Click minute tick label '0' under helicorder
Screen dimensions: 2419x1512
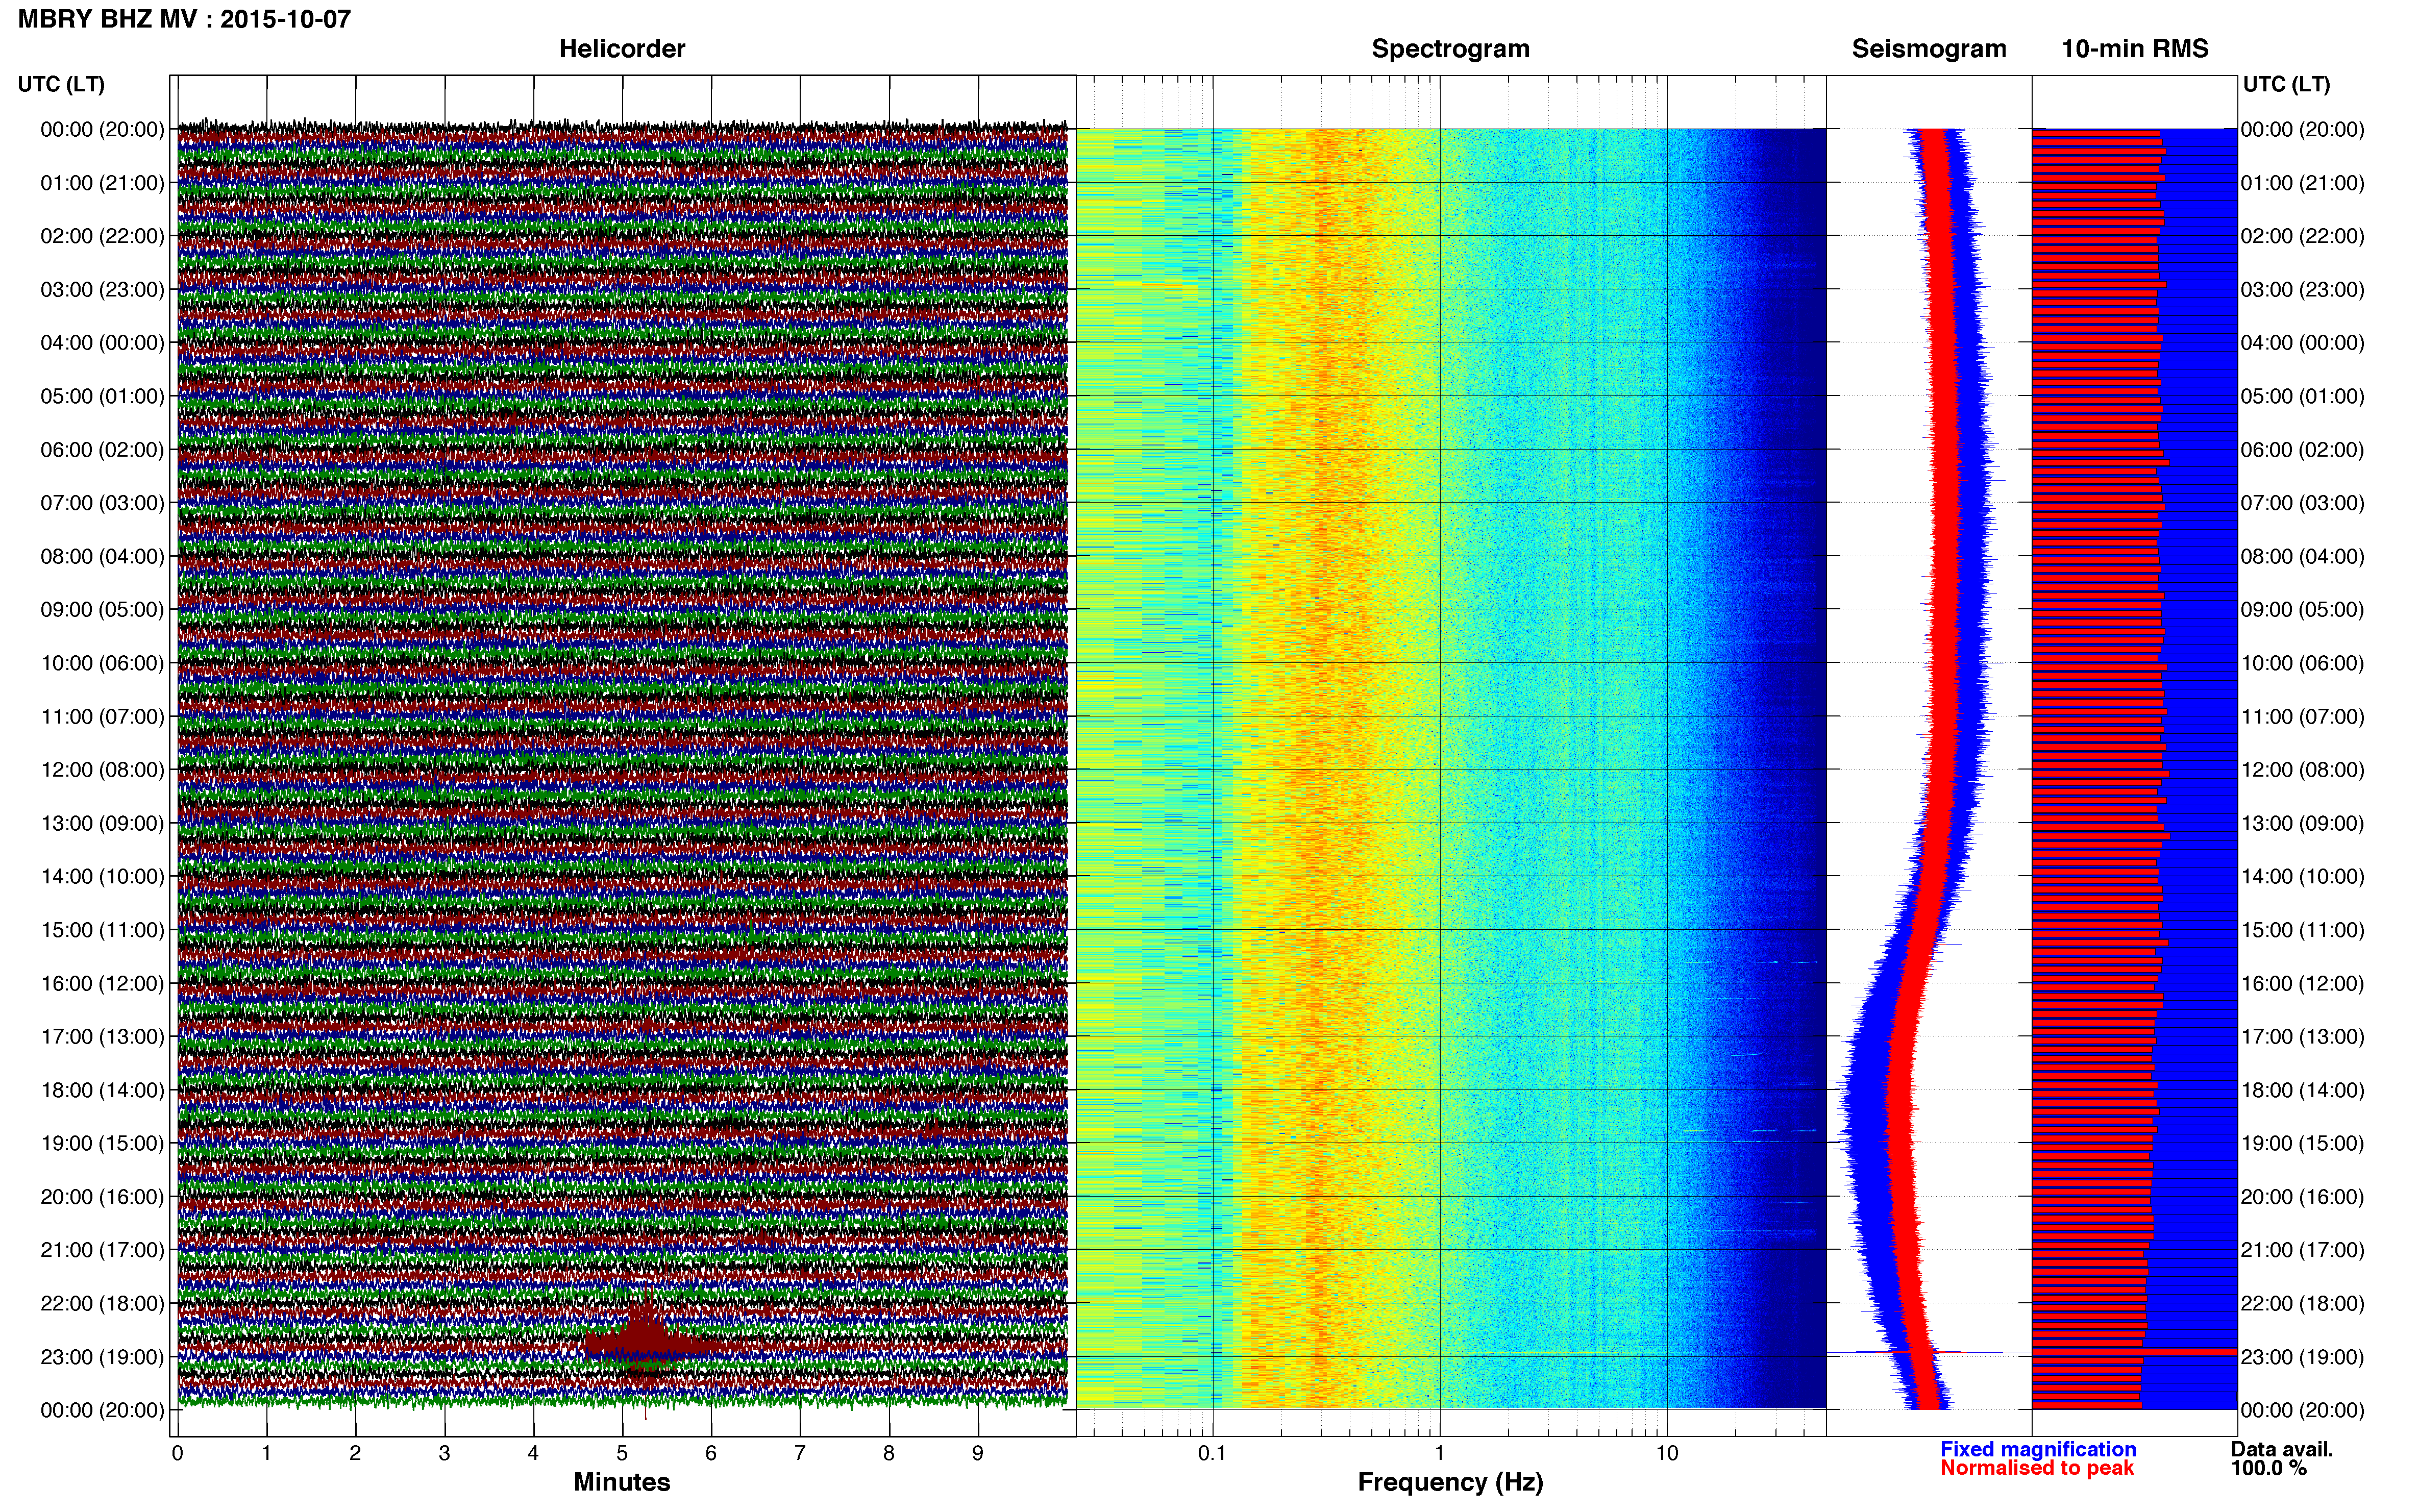click(x=177, y=1454)
